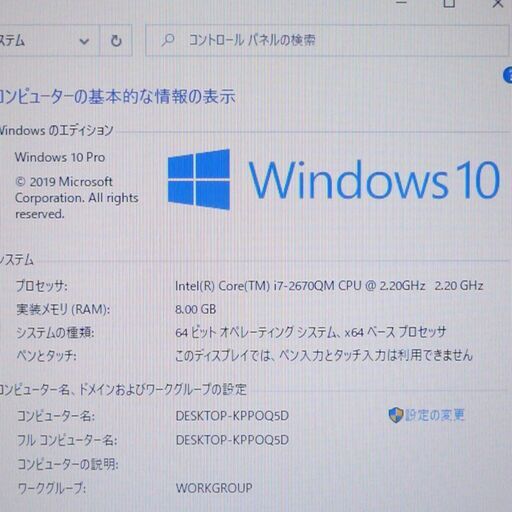Screen dimensions: 512x512
Task: Select the WORKGROUP value
Action: 214,488
